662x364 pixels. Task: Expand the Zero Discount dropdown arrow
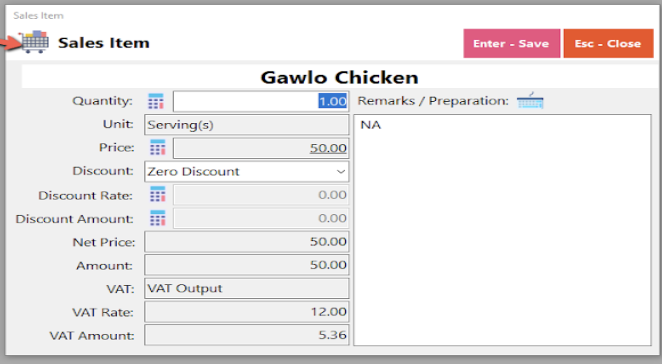pos(340,171)
